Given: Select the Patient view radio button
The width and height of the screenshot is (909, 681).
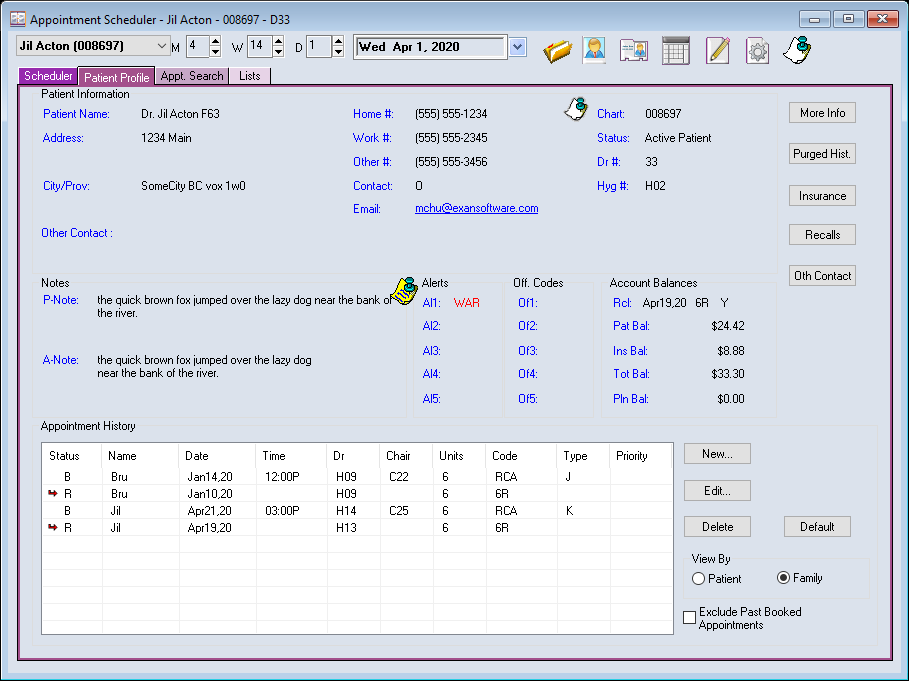Looking at the screenshot, I should [x=698, y=578].
